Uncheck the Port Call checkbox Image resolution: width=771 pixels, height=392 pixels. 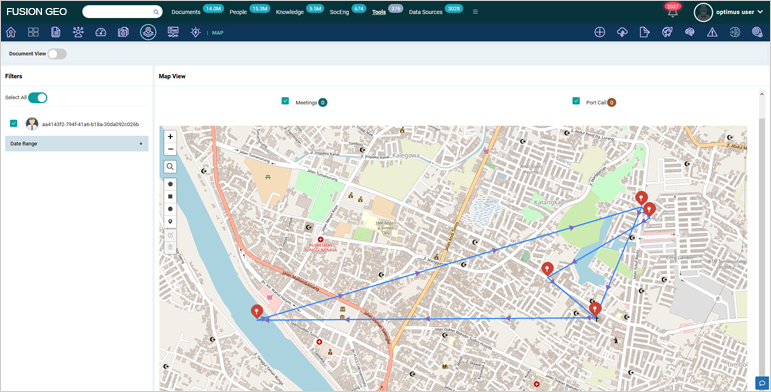pos(576,101)
